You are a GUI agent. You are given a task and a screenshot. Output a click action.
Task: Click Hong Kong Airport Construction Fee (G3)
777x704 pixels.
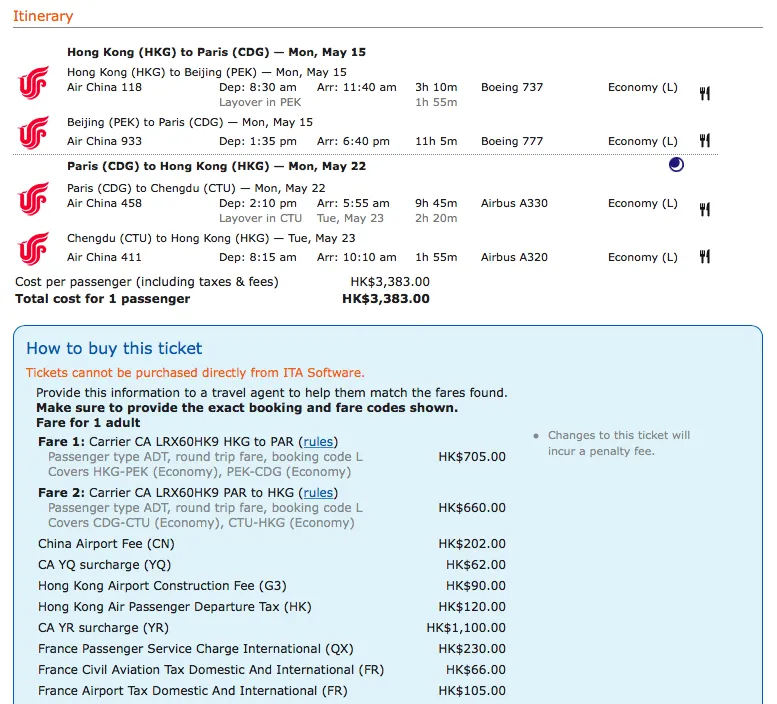pos(162,586)
